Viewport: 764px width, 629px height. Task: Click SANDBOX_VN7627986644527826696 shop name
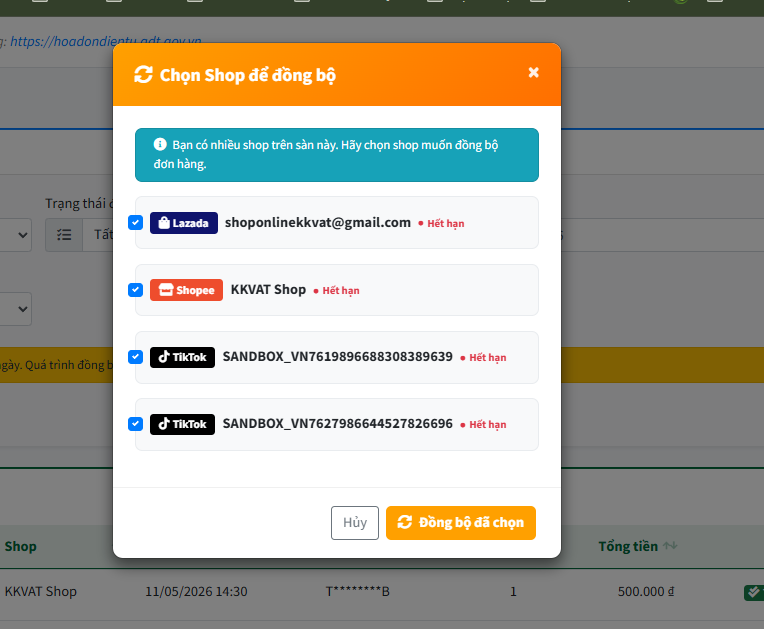tap(338, 423)
